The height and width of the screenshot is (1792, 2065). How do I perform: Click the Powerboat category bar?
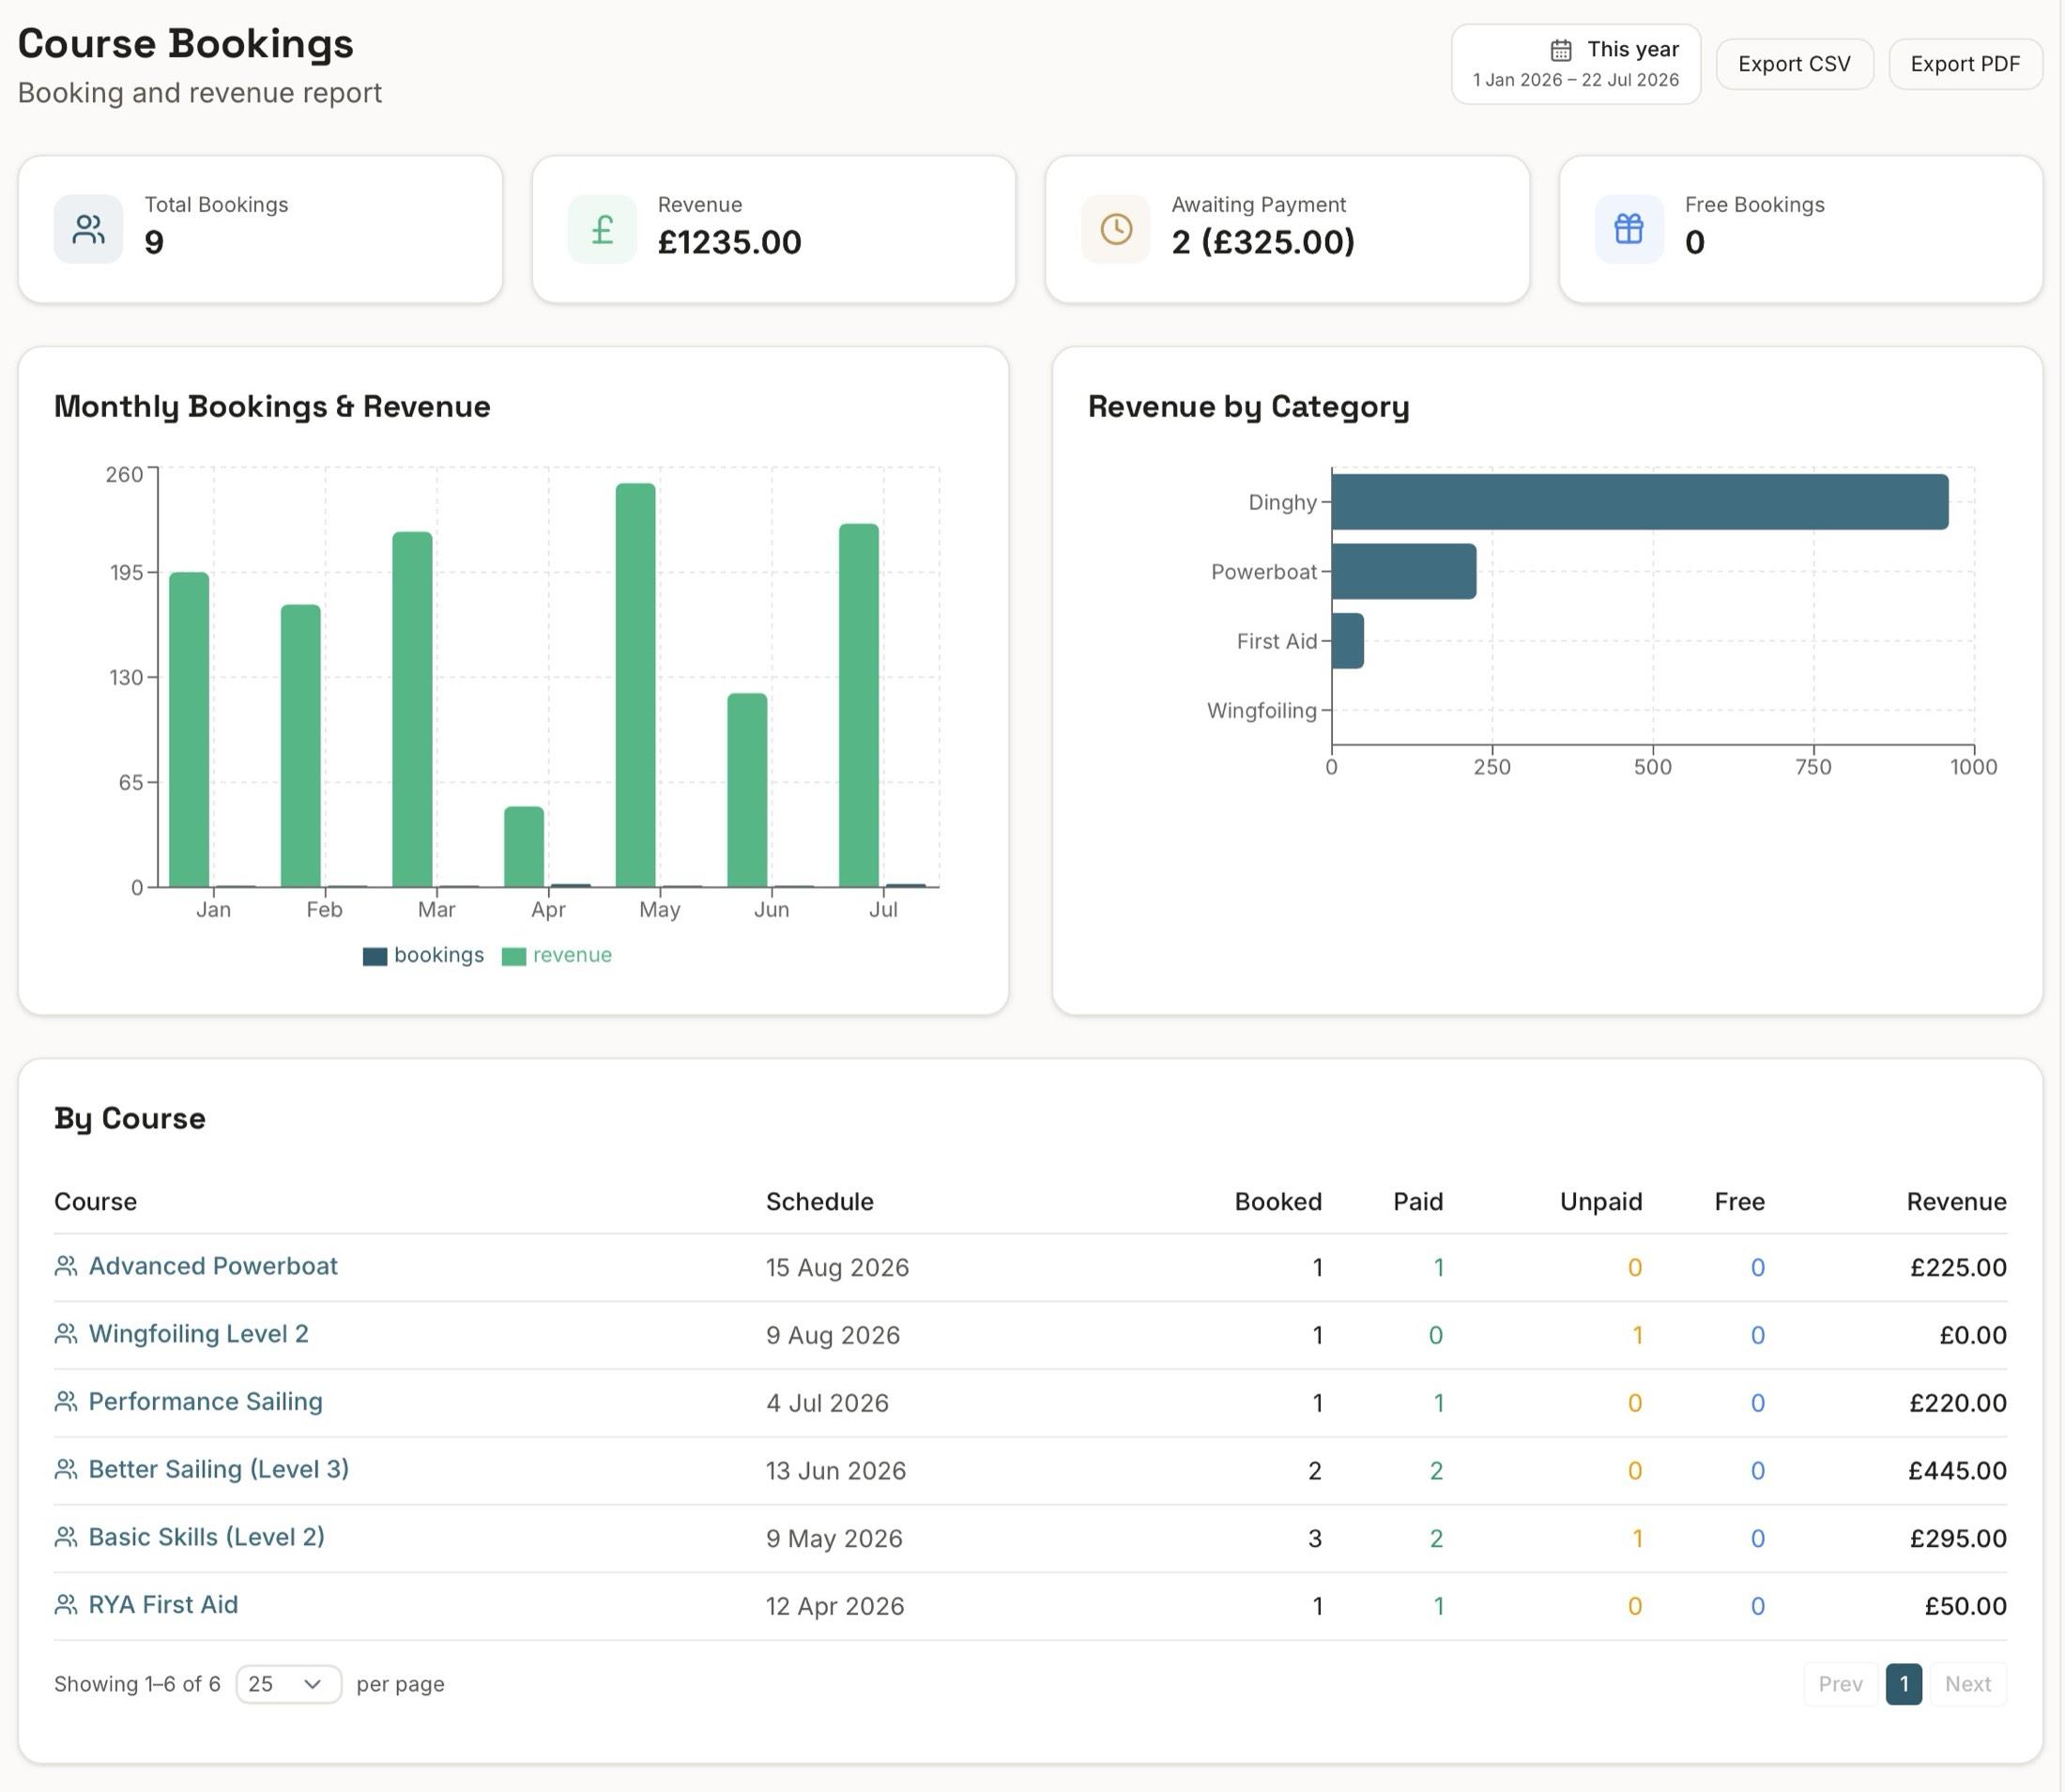(x=1404, y=572)
